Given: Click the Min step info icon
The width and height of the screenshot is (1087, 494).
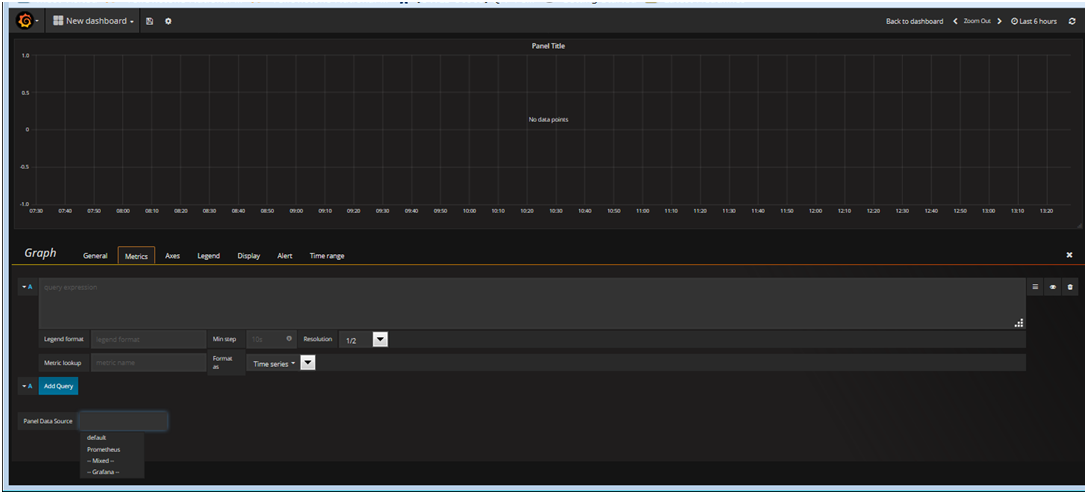Looking at the screenshot, I should (288, 339).
